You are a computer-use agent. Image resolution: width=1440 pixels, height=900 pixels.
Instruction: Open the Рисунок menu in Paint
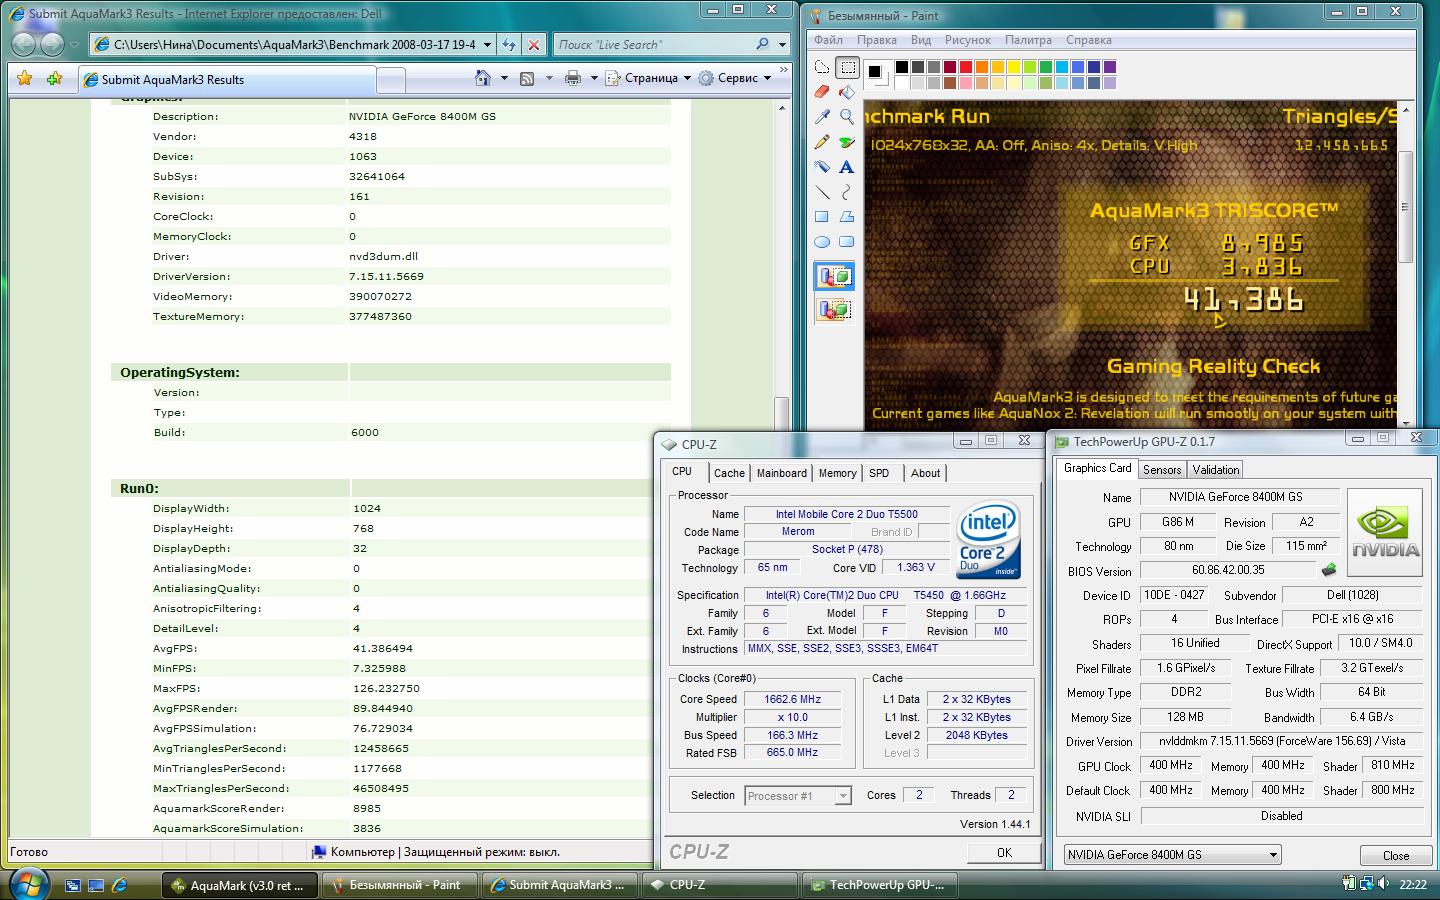click(967, 40)
